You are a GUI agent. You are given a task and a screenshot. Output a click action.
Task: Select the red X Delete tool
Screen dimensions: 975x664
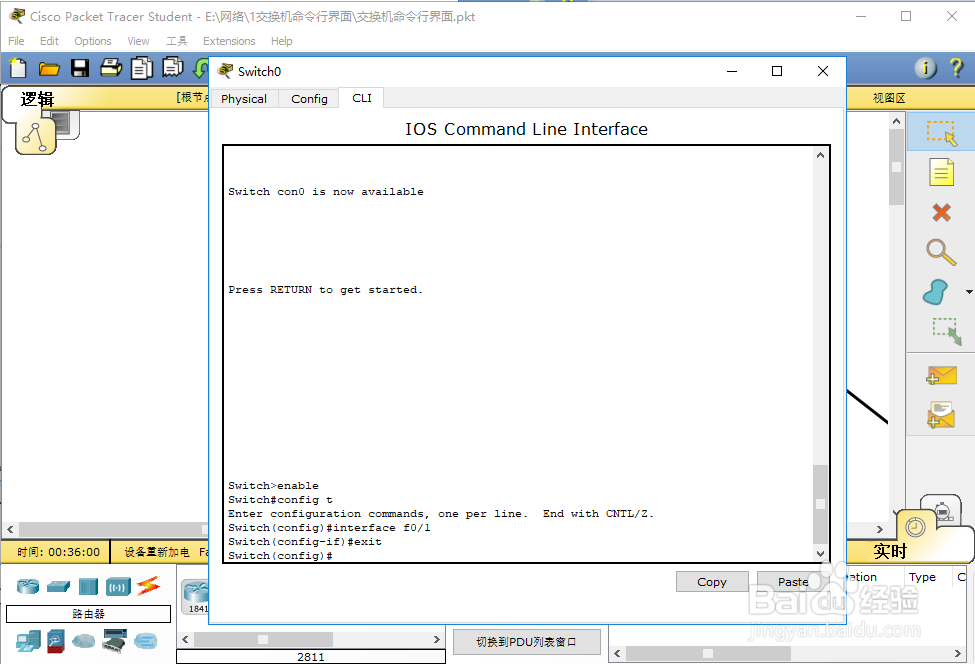(941, 213)
